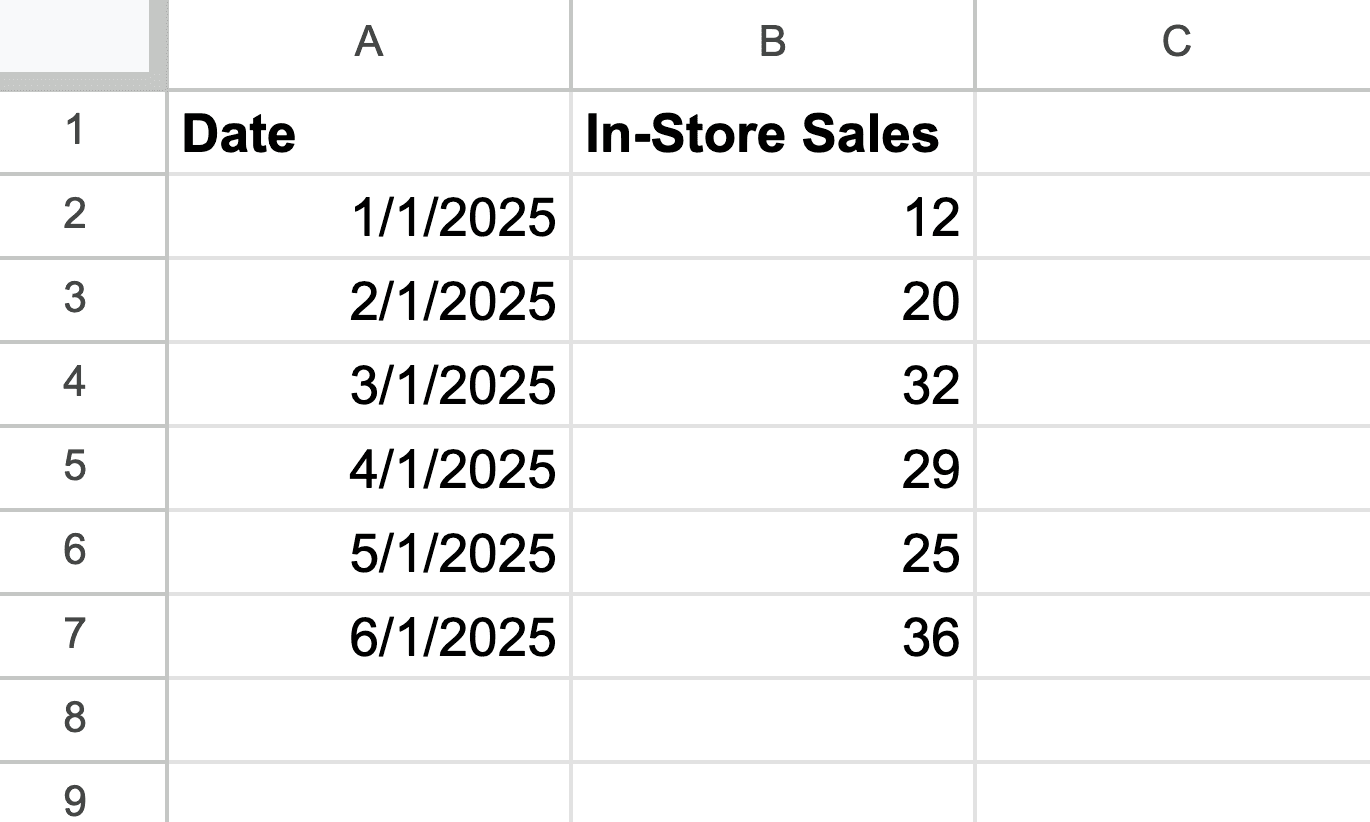Select row 7 header

[75, 636]
